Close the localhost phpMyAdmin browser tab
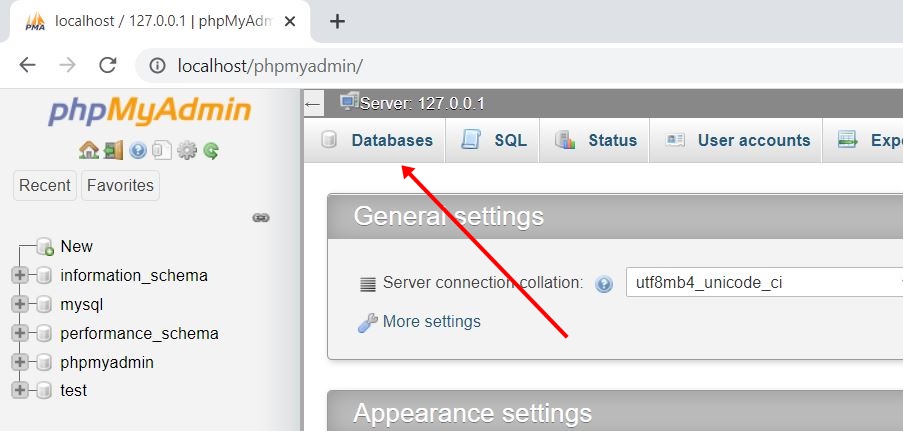Viewport: 903px width, 431px height. pos(290,22)
